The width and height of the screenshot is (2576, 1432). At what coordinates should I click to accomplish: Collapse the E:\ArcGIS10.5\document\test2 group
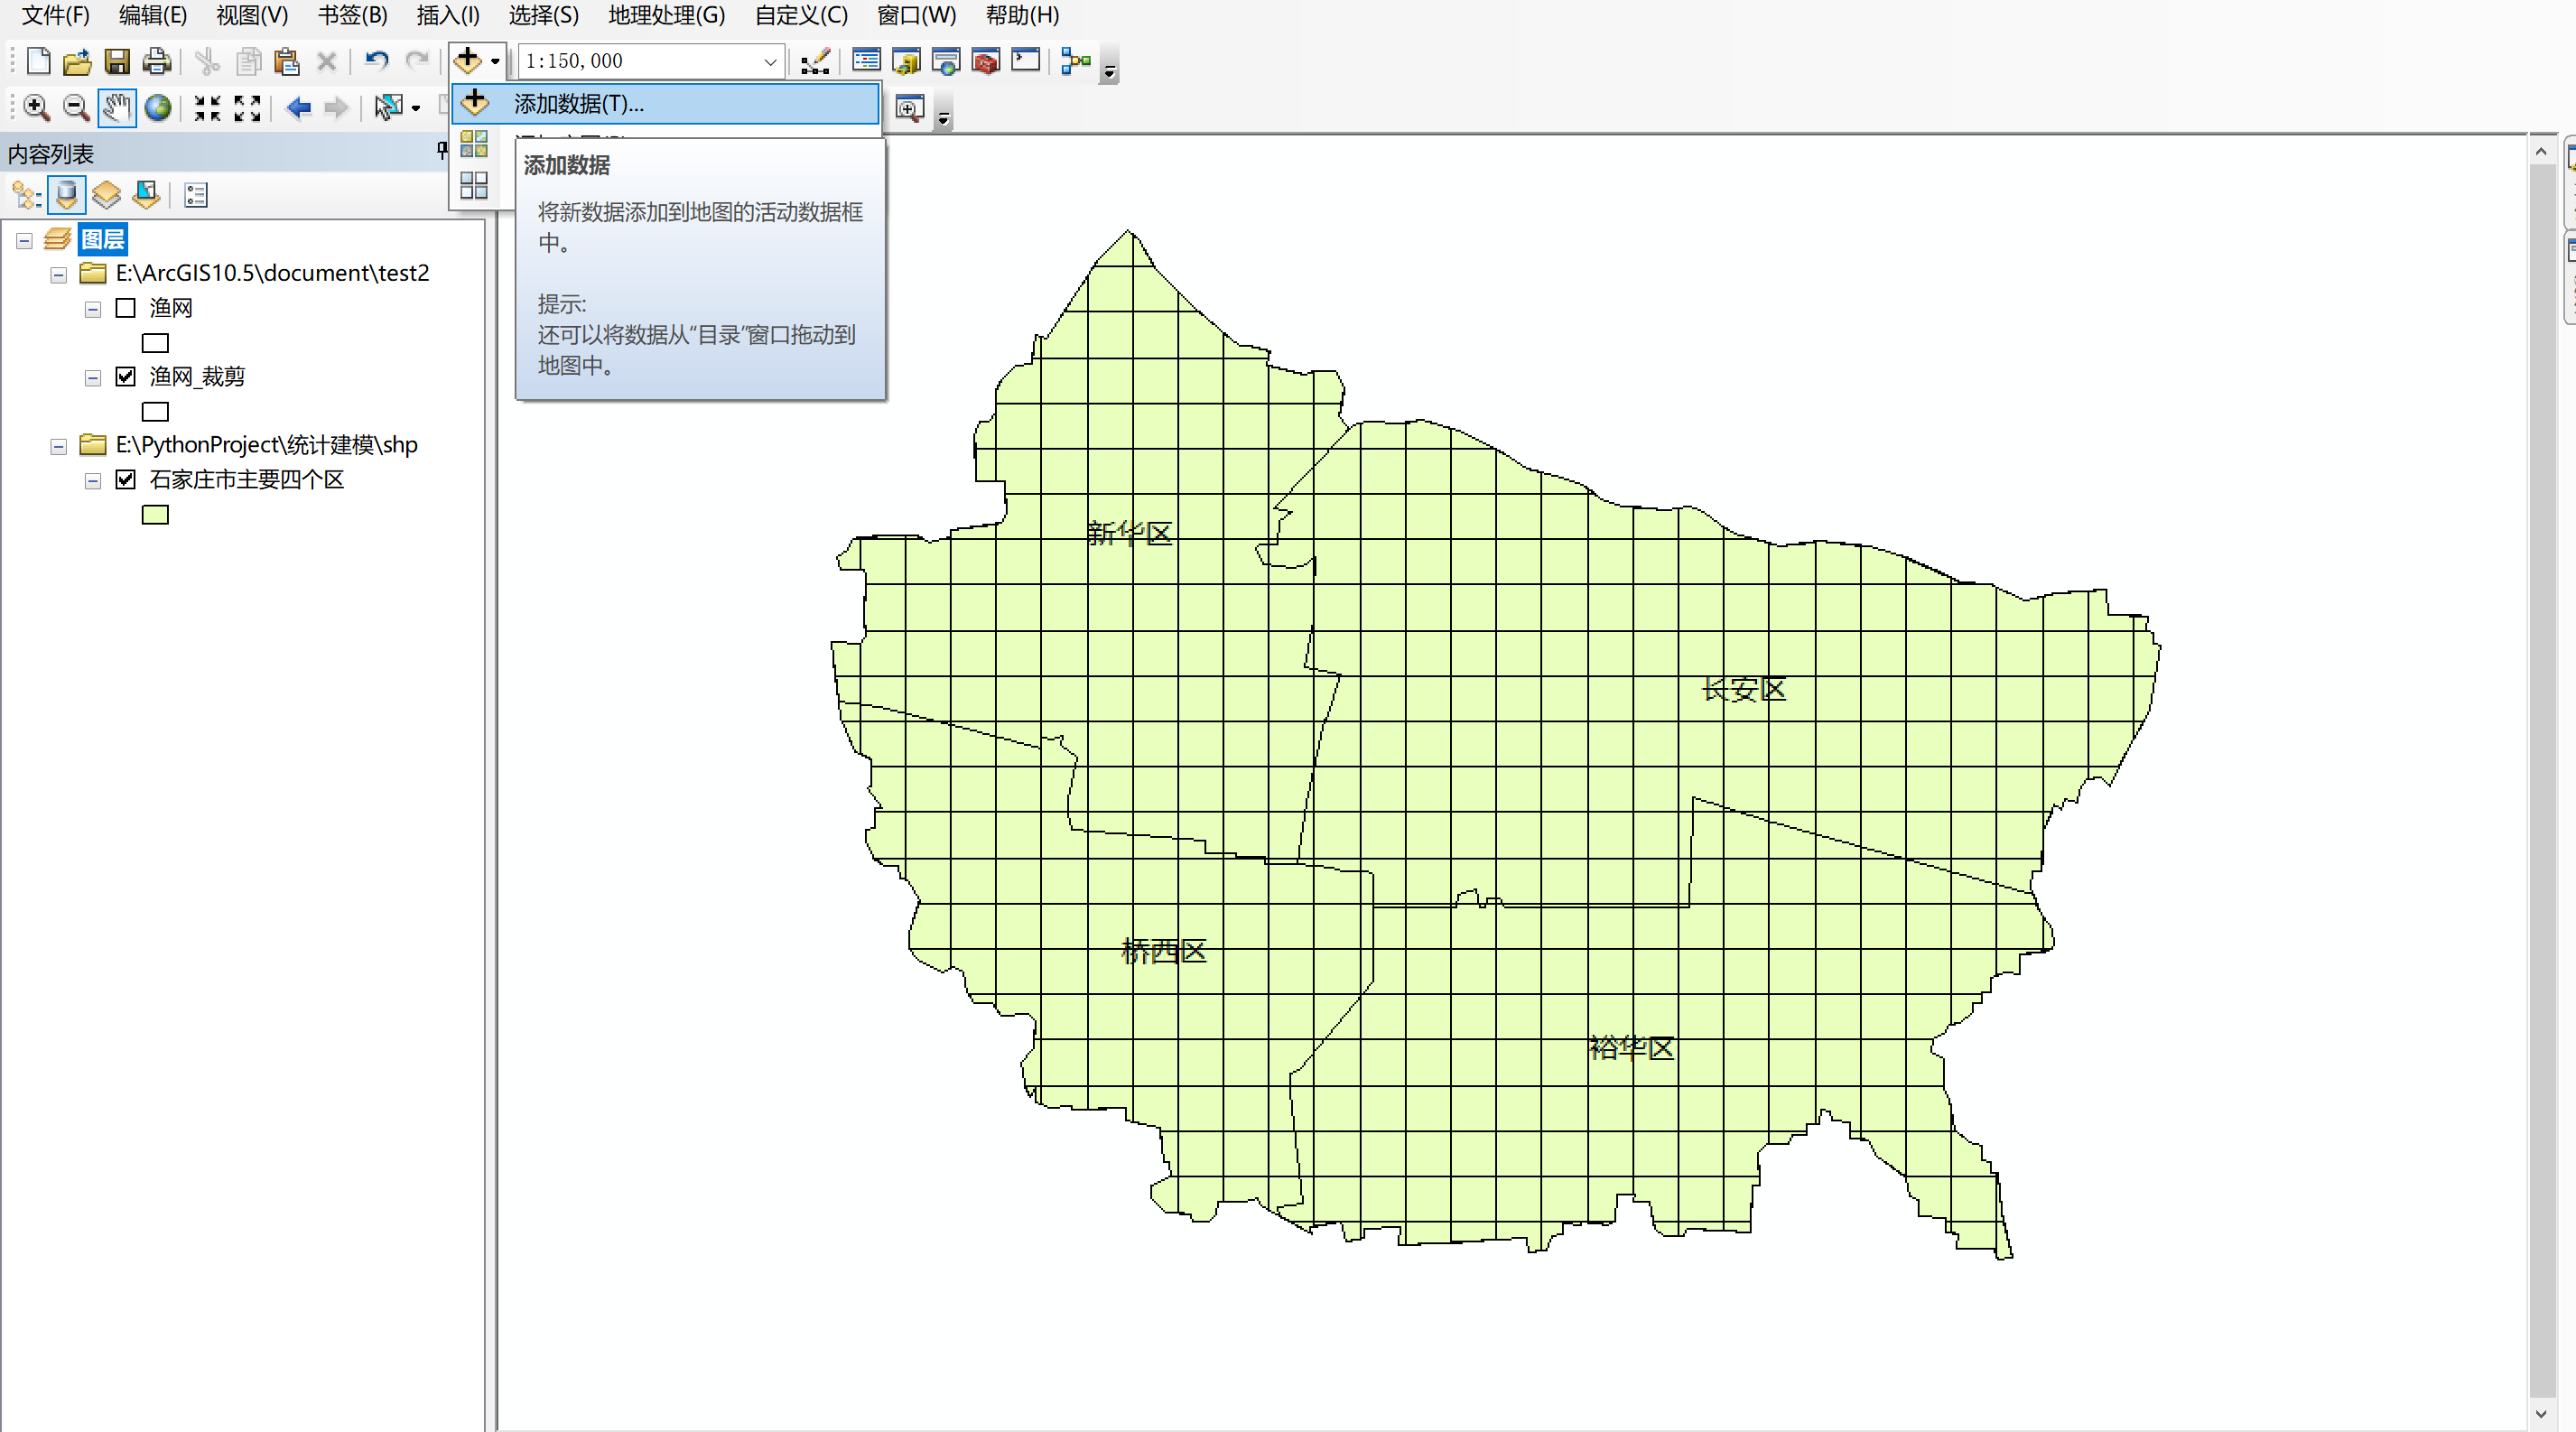tap(57, 274)
